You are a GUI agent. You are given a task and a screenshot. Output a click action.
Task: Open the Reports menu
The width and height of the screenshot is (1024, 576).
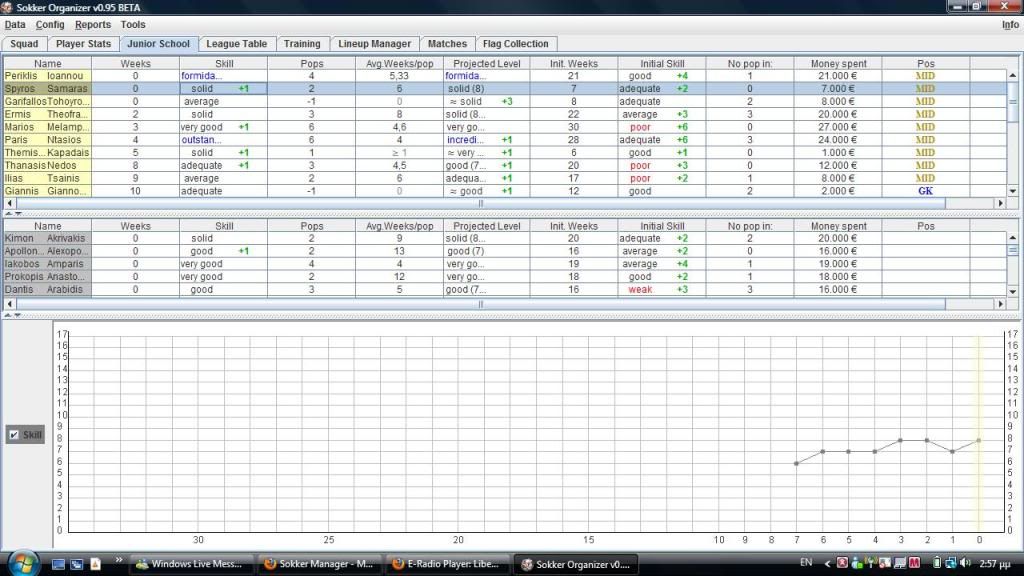(x=93, y=24)
